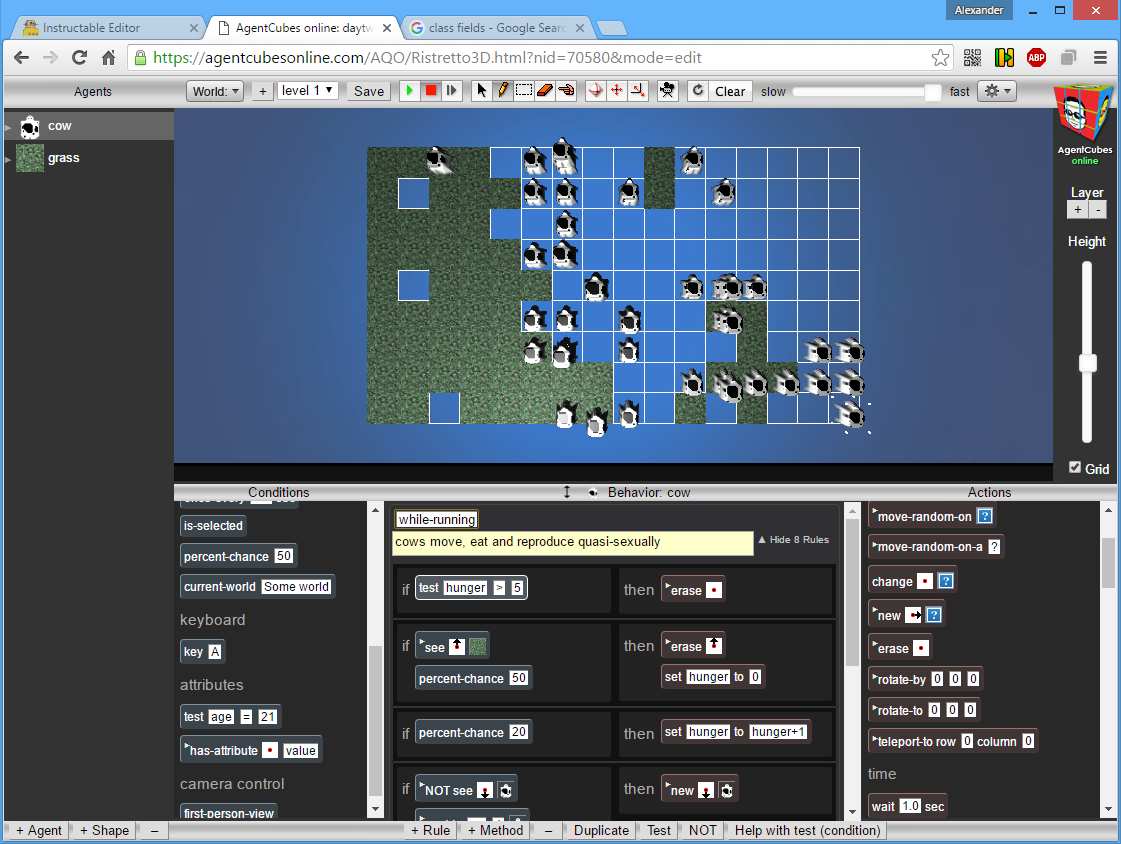This screenshot has width=1121, height=844.
Task: Open the Chrome hamburger menu
Action: pos(1100,58)
